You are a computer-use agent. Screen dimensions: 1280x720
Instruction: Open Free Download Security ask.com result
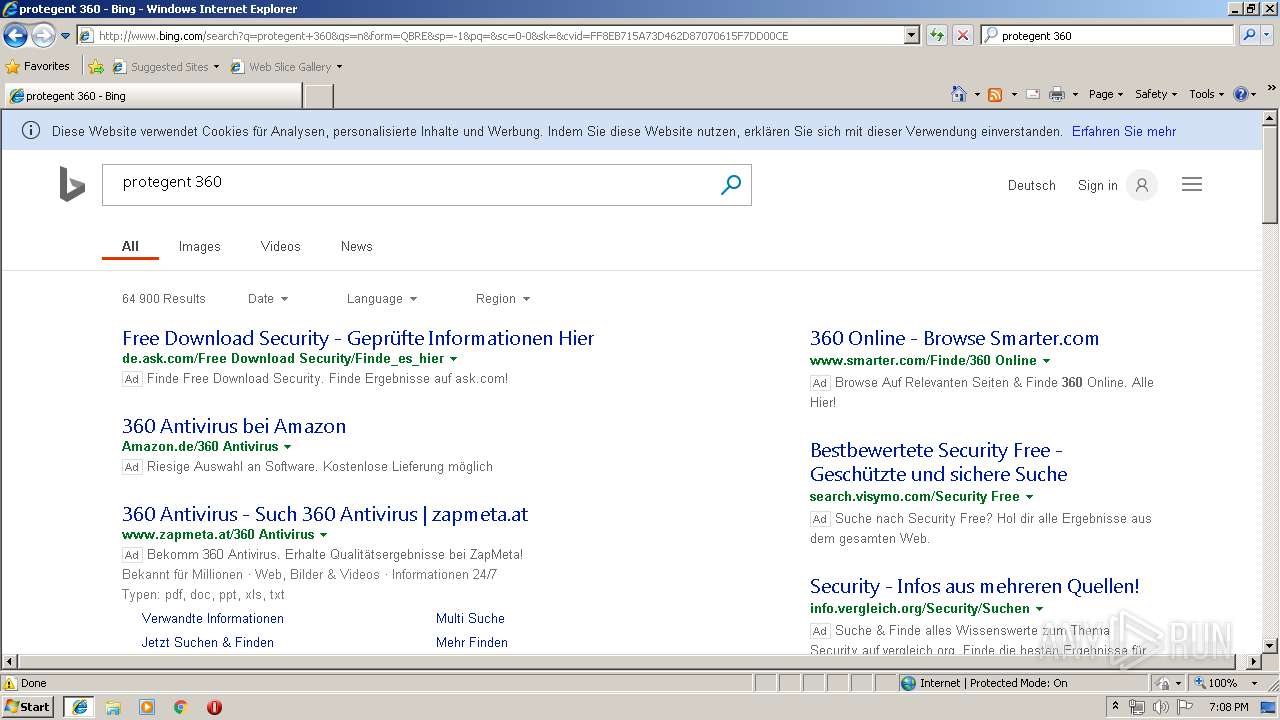pos(358,339)
